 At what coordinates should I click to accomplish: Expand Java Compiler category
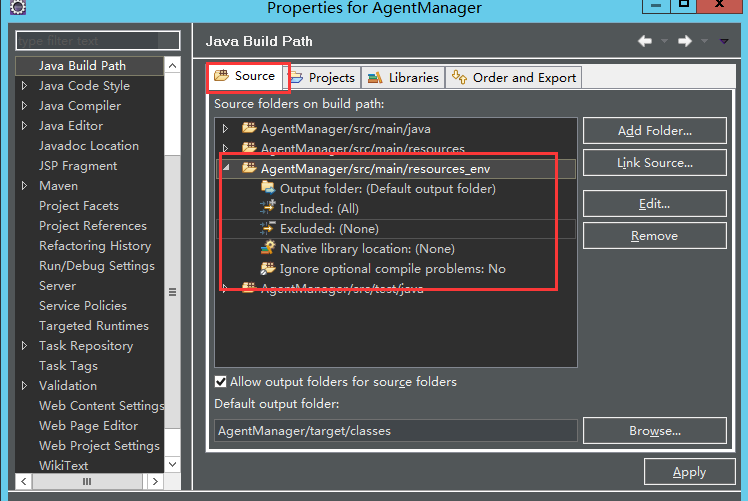pos(24,106)
